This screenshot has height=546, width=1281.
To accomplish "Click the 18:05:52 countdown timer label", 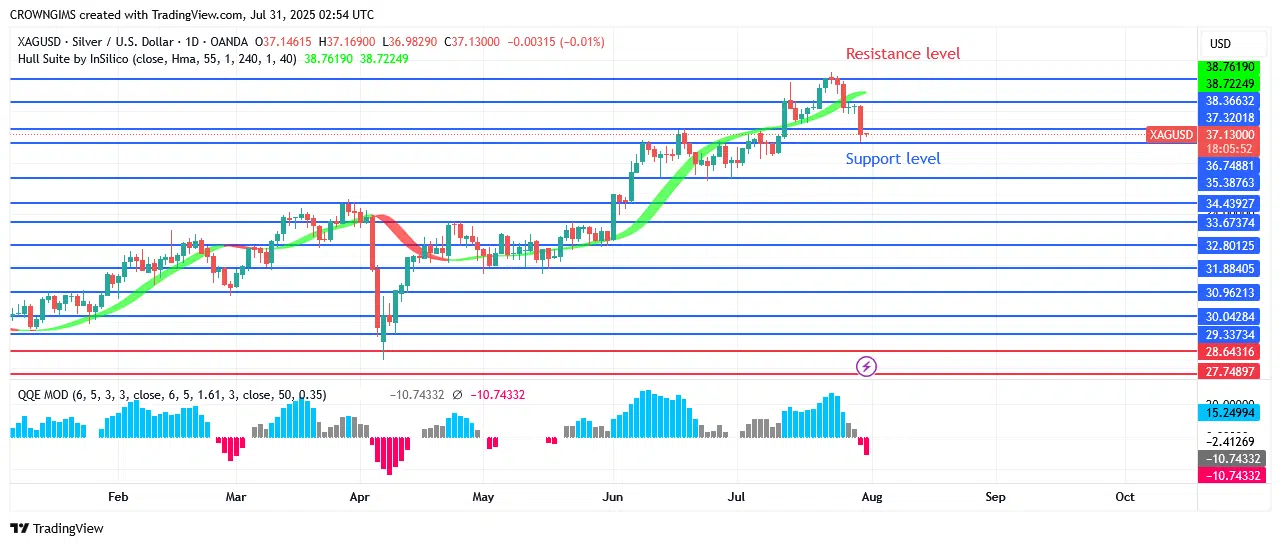I will pos(1229,148).
